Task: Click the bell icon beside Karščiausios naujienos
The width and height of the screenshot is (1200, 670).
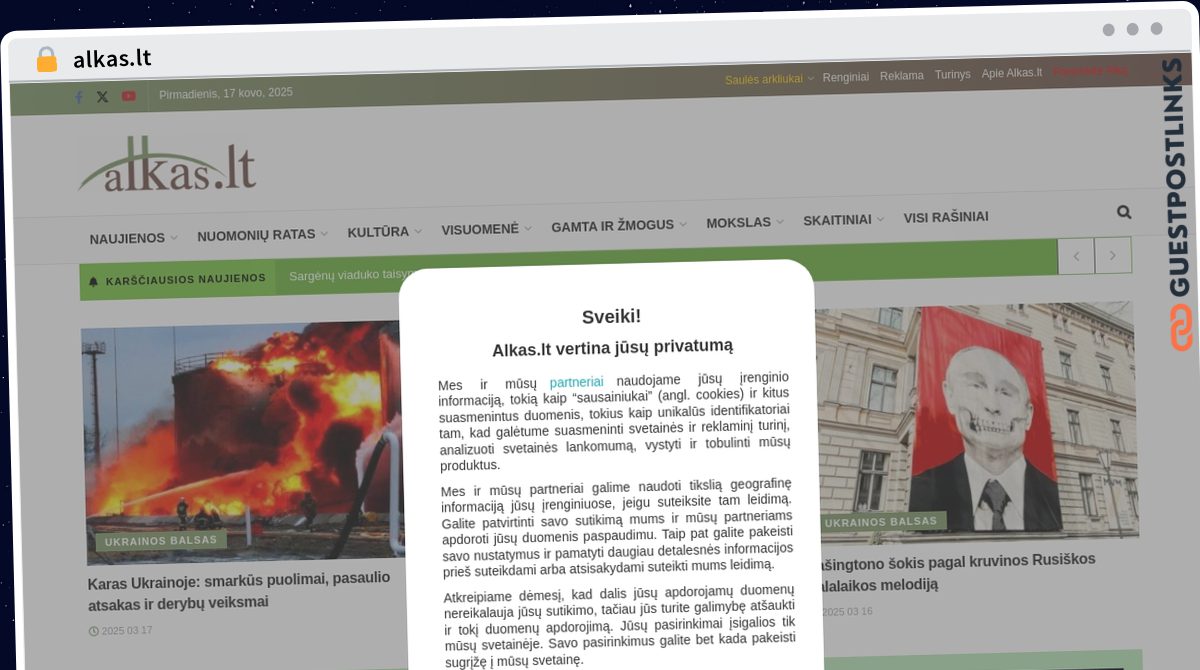Action: (x=94, y=281)
